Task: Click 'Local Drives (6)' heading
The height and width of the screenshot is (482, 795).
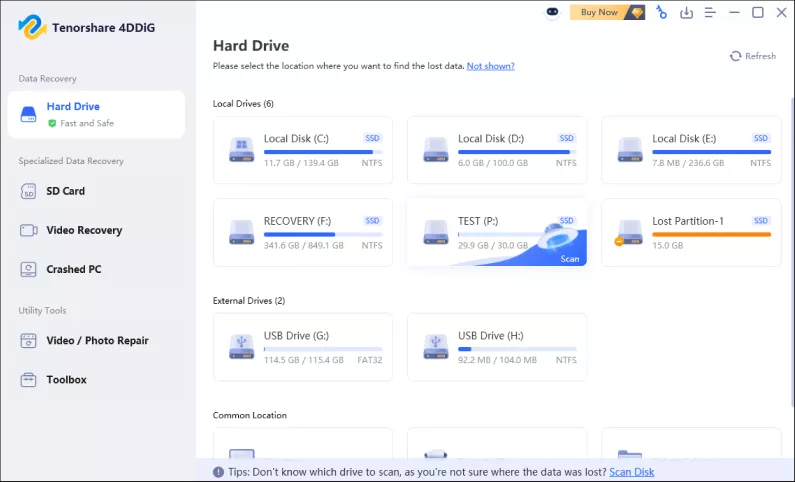Action: [x=243, y=104]
